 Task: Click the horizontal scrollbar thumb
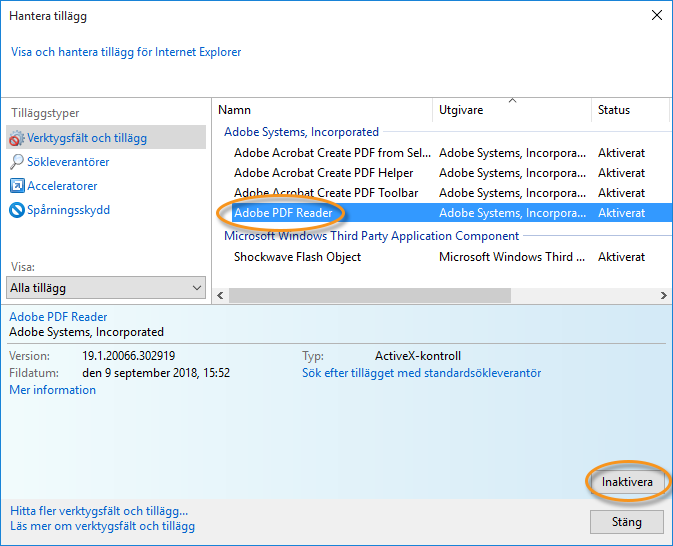pyautogui.click(x=370, y=295)
